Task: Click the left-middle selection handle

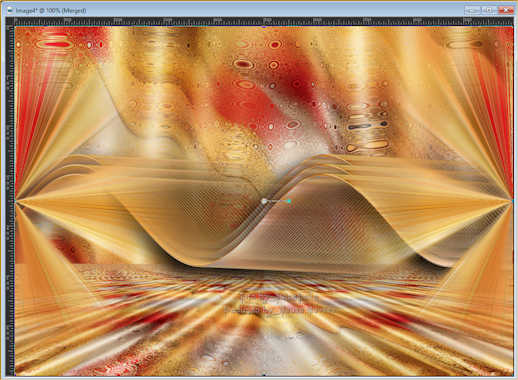Action: tap(15, 201)
